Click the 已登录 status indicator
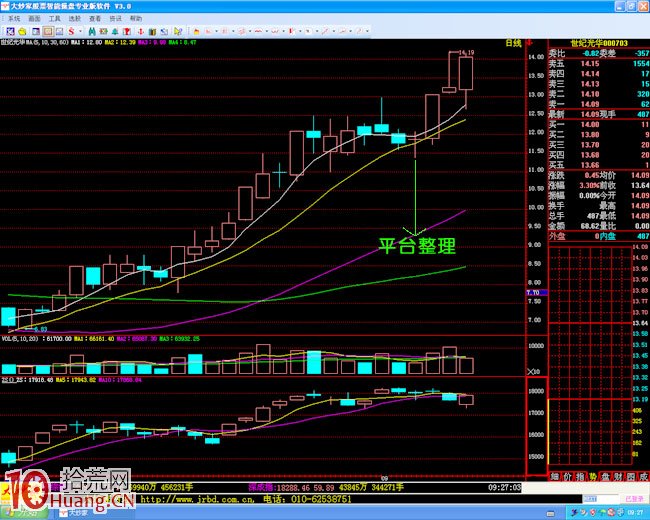 tap(635, 499)
